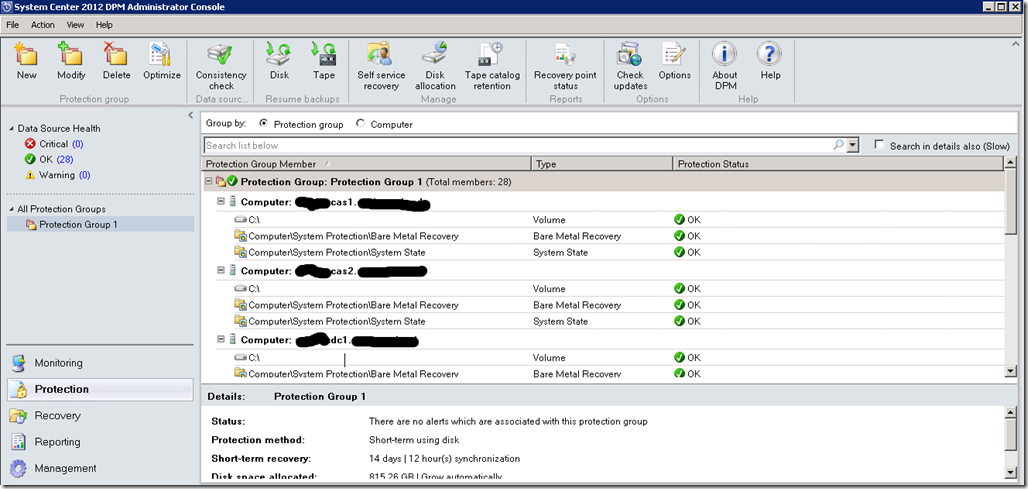
Task: Collapse Data Source Health section
Action: point(12,128)
